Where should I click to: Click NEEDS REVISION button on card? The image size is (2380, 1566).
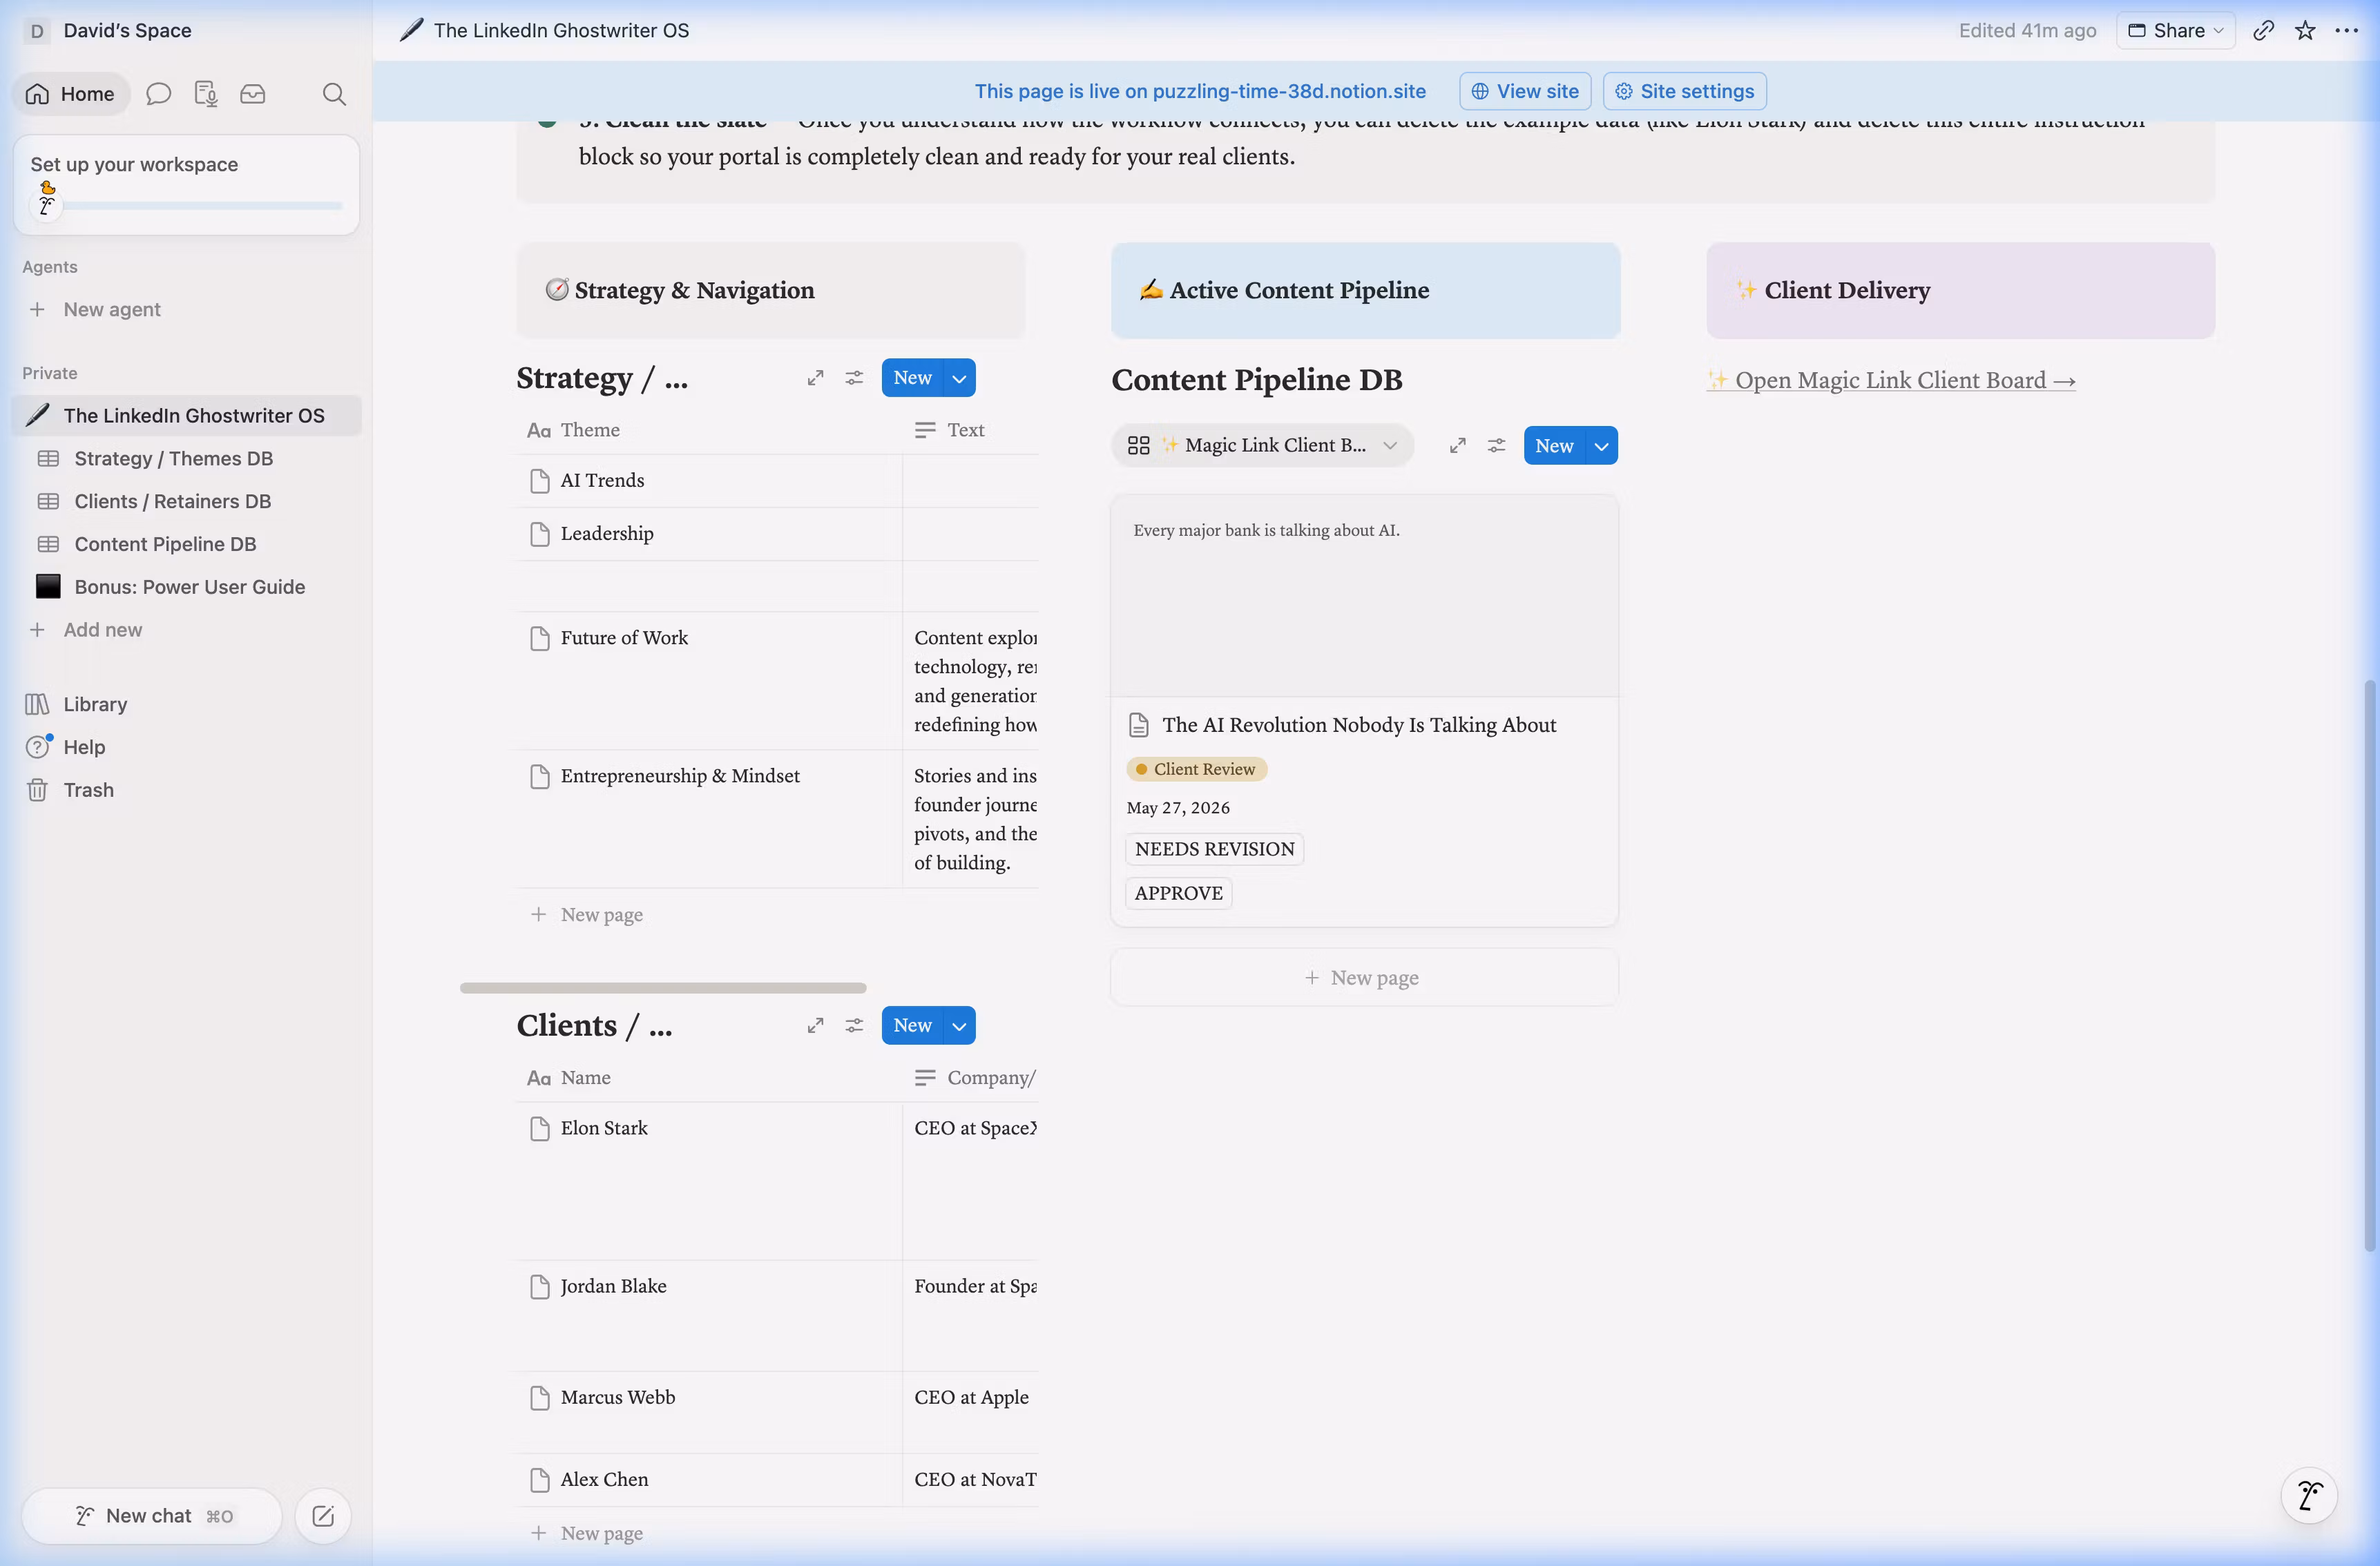tap(1214, 850)
